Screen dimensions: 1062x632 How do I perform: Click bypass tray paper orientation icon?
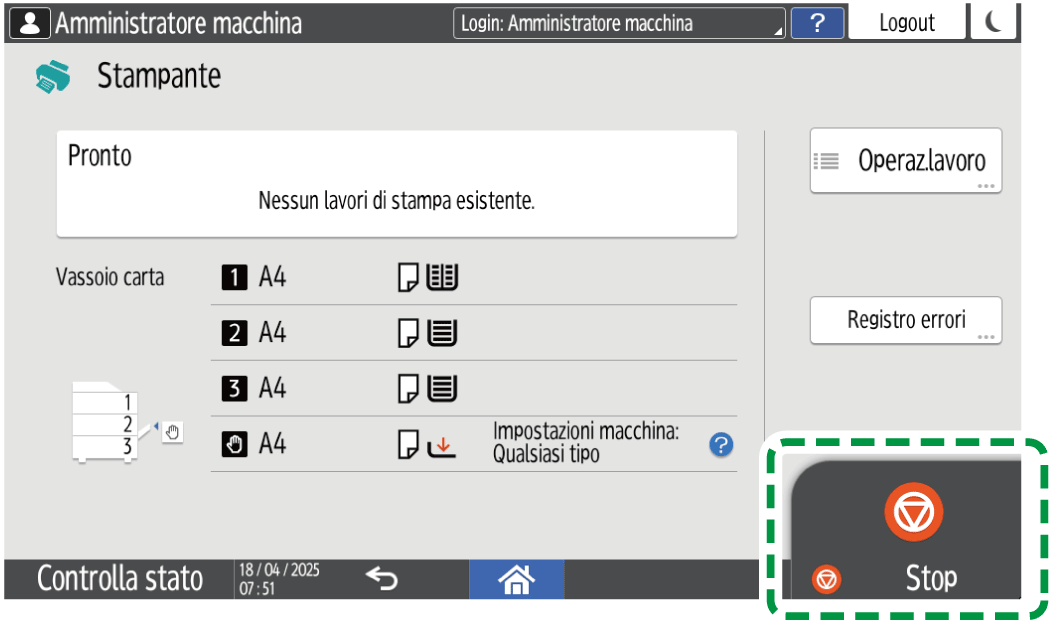(x=408, y=444)
